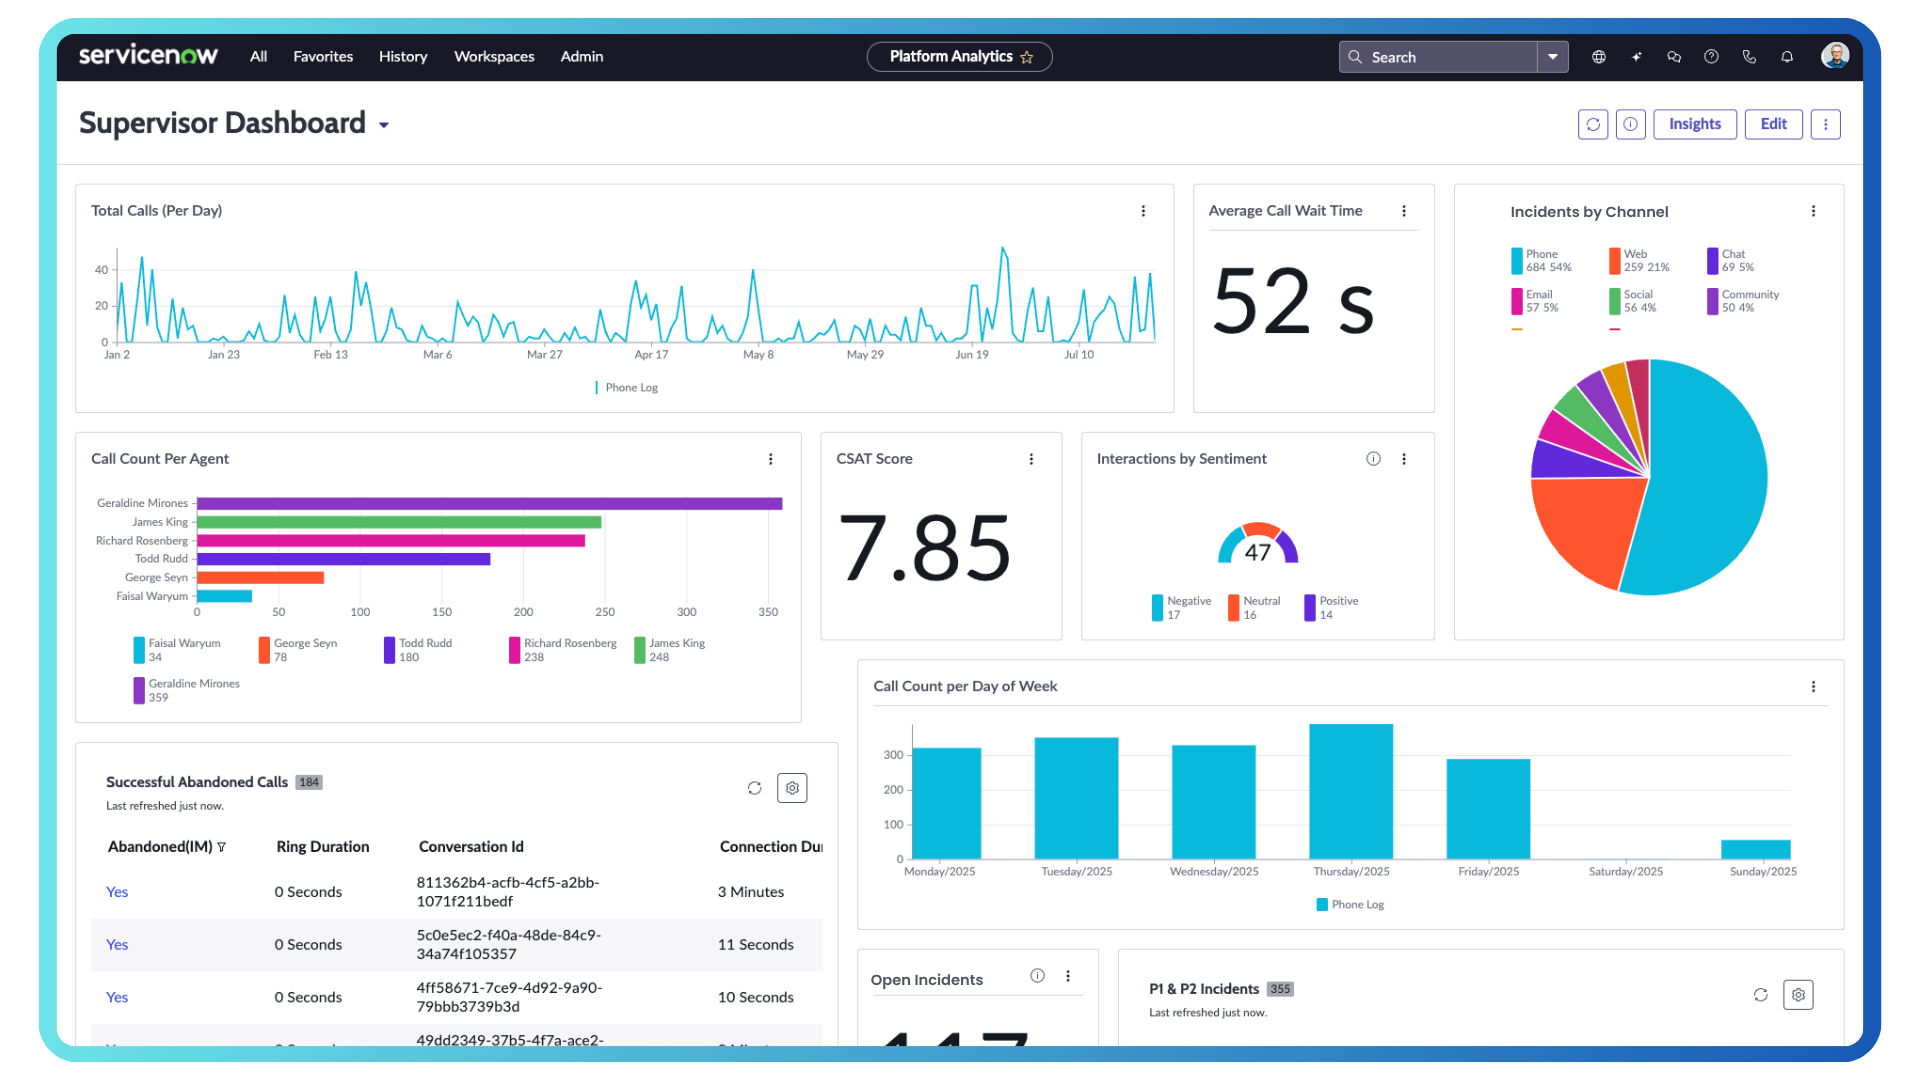
Task: Open settings gear on Successful Abandoned Calls
Action: click(792, 788)
